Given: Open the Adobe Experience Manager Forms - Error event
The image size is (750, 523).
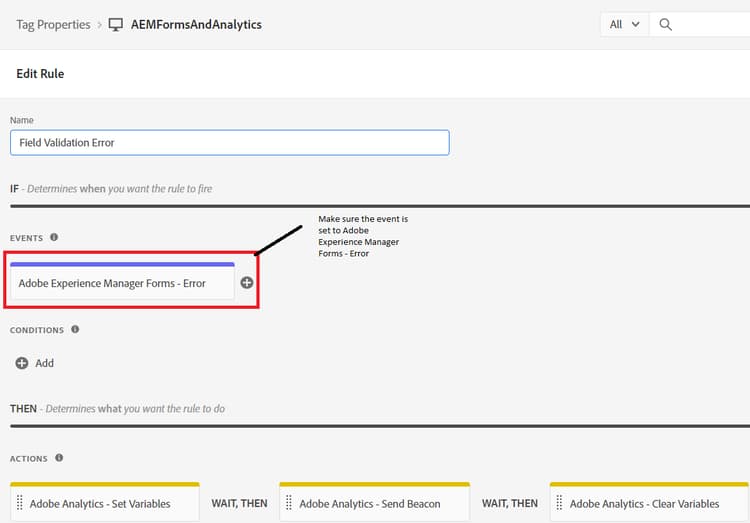Looking at the screenshot, I should (x=122, y=281).
